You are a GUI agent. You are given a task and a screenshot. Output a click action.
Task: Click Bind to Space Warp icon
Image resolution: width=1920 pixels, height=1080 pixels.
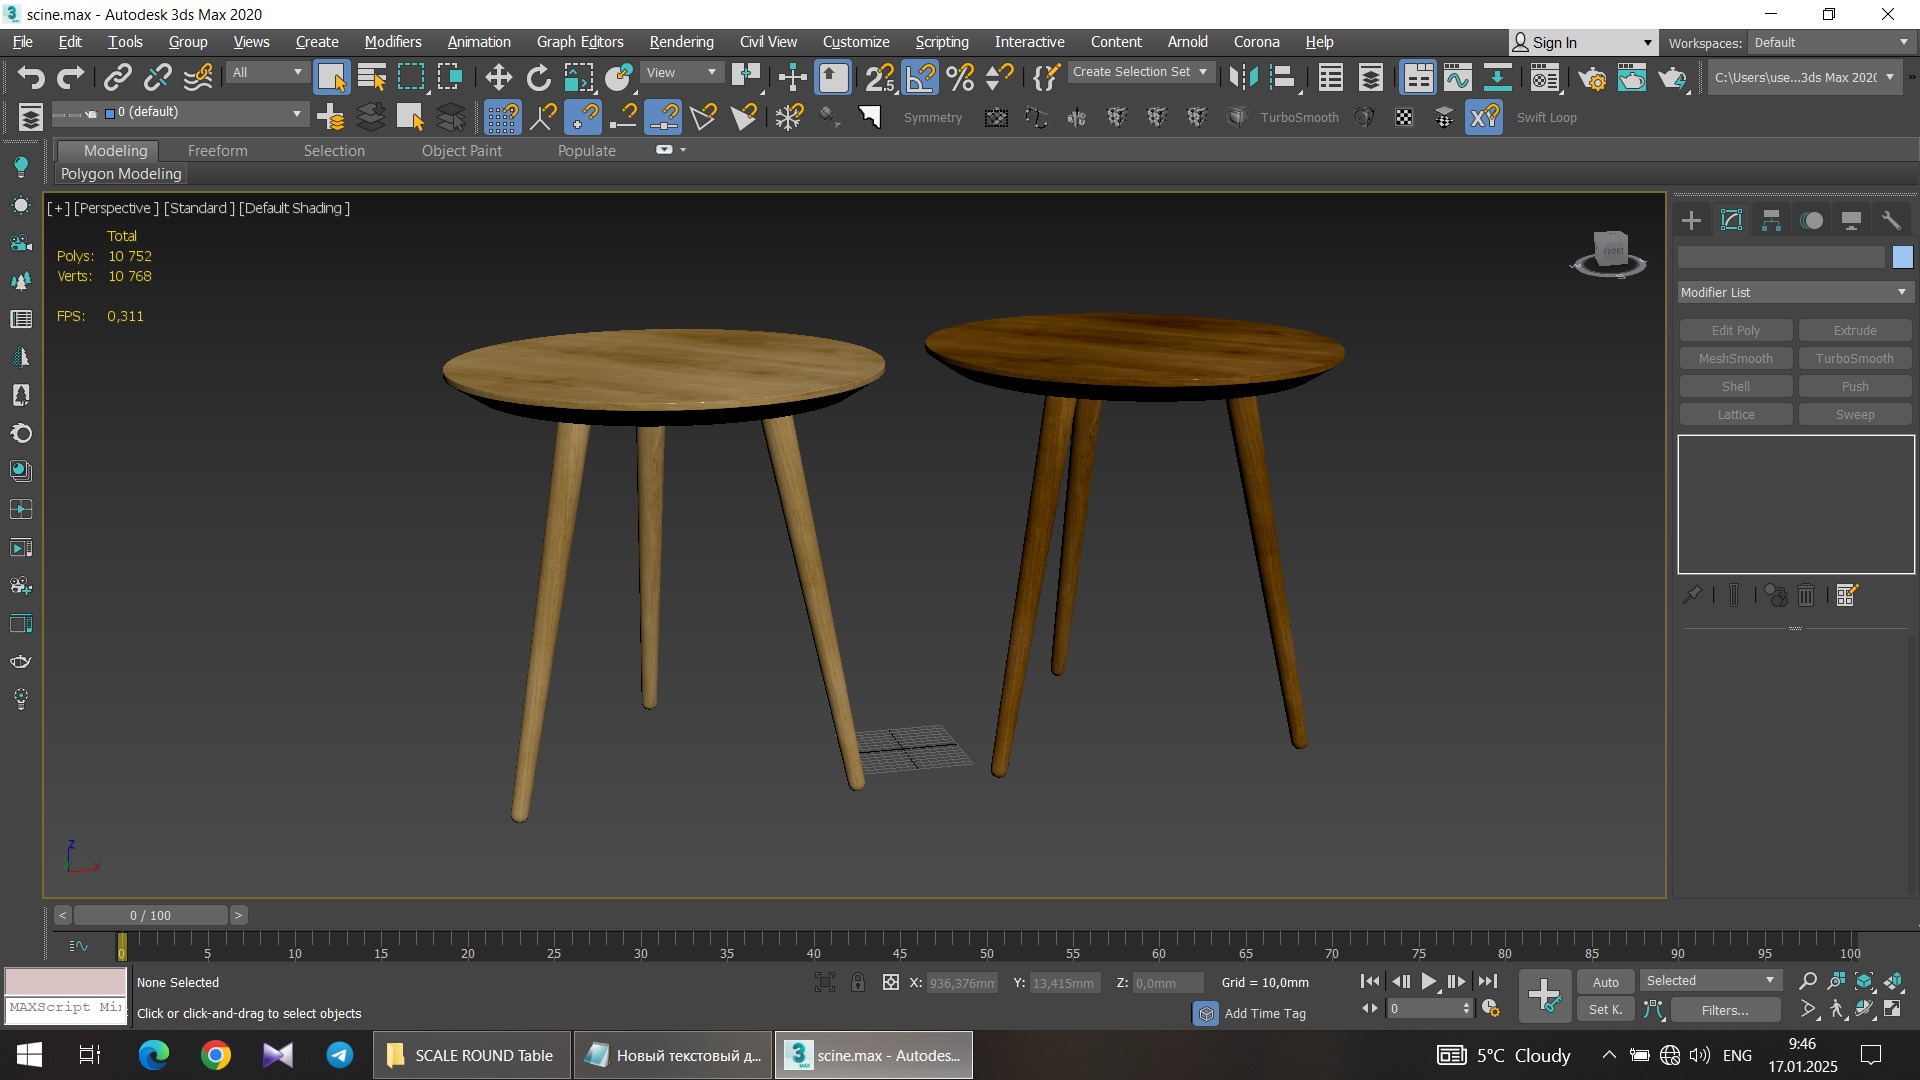(x=199, y=77)
